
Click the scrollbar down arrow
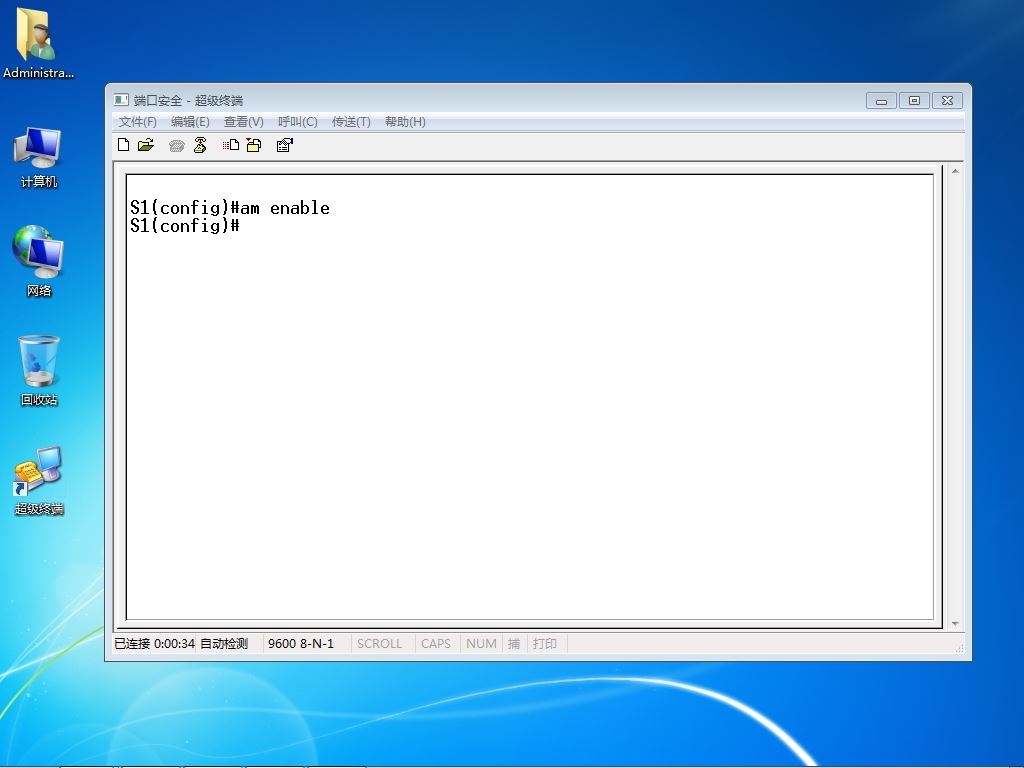click(x=955, y=624)
